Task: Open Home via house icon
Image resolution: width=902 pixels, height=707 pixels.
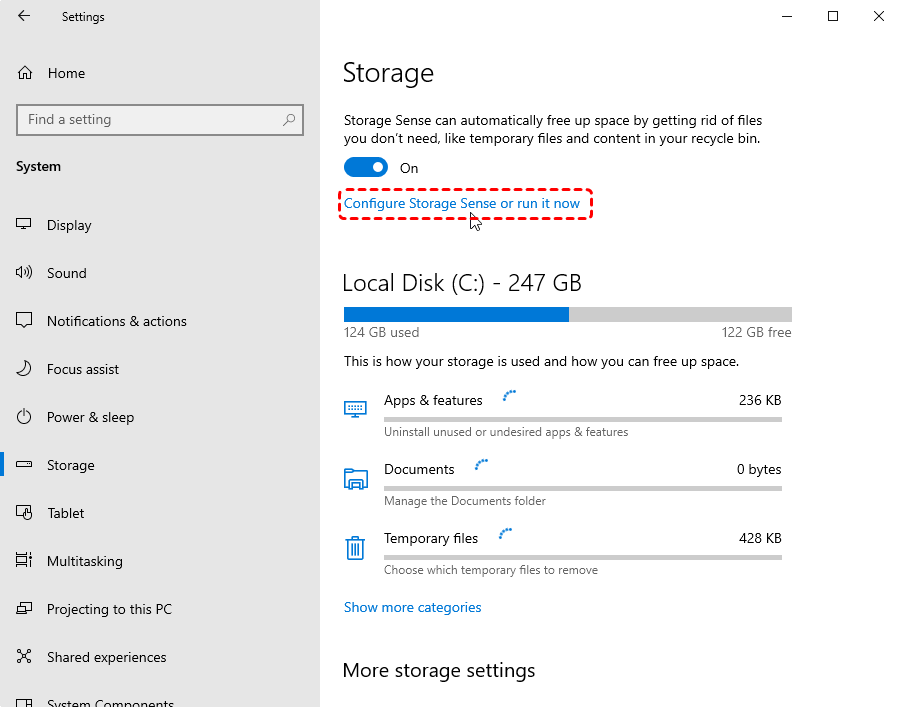Action: tap(25, 73)
